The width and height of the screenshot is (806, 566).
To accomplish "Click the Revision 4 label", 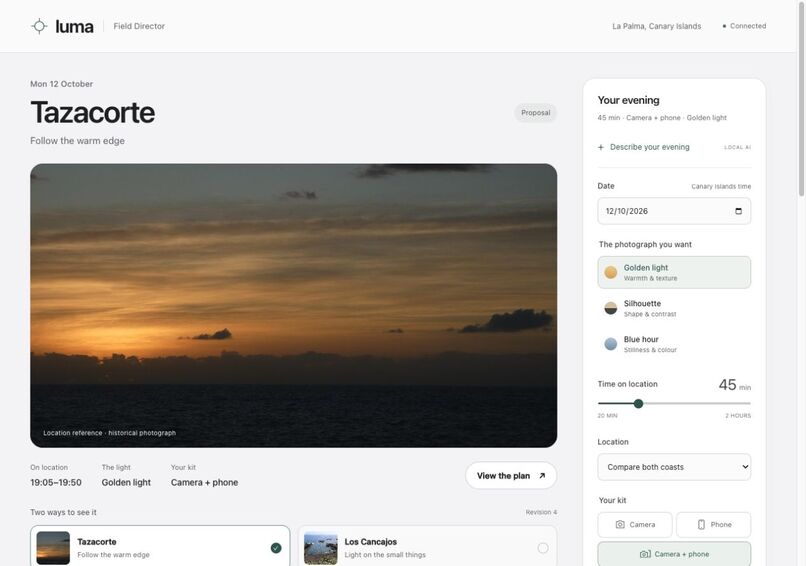I will 541,513.
